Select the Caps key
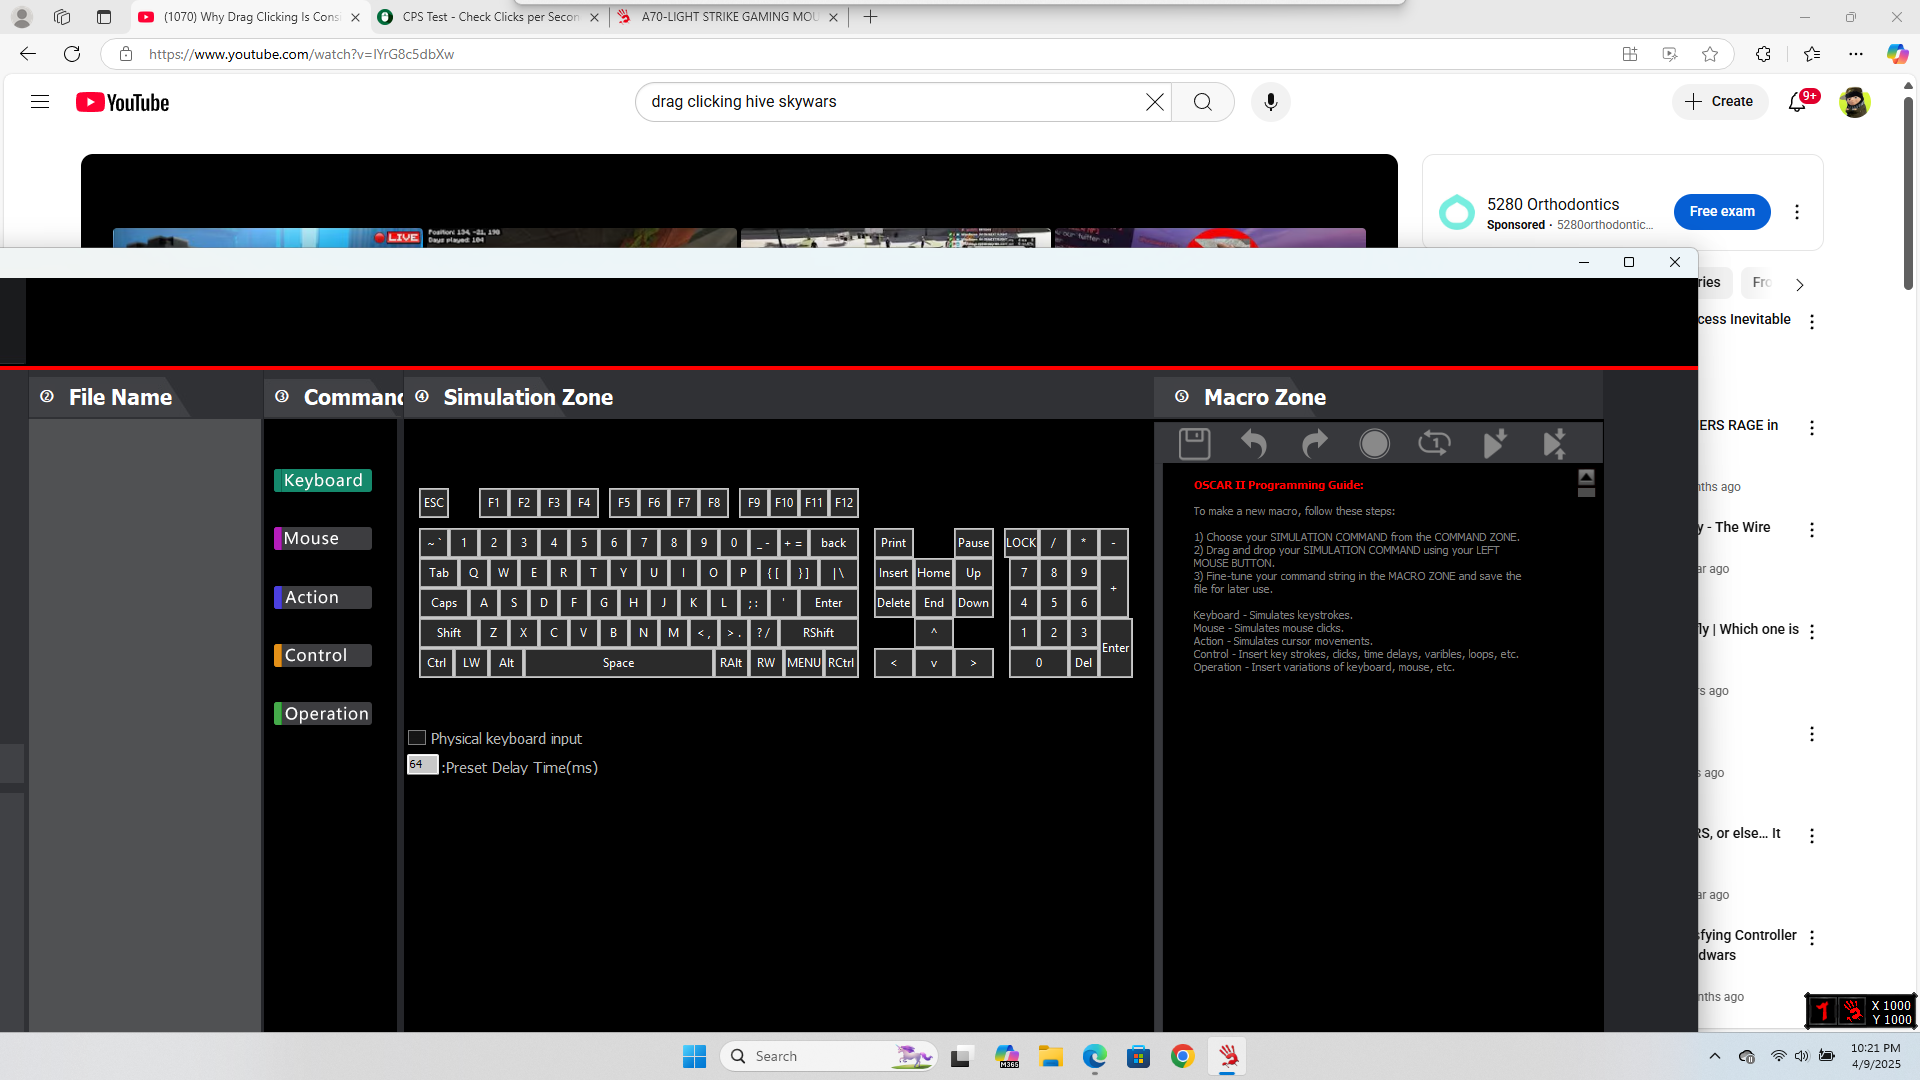Image resolution: width=1920 pixels, height=1080 pixels. [444, 603]
